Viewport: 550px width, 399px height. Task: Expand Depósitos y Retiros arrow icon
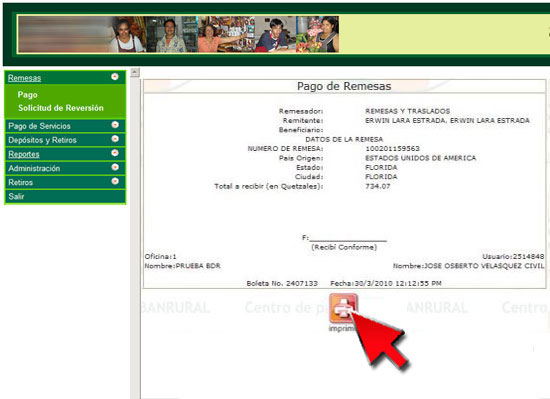(115, 139)
